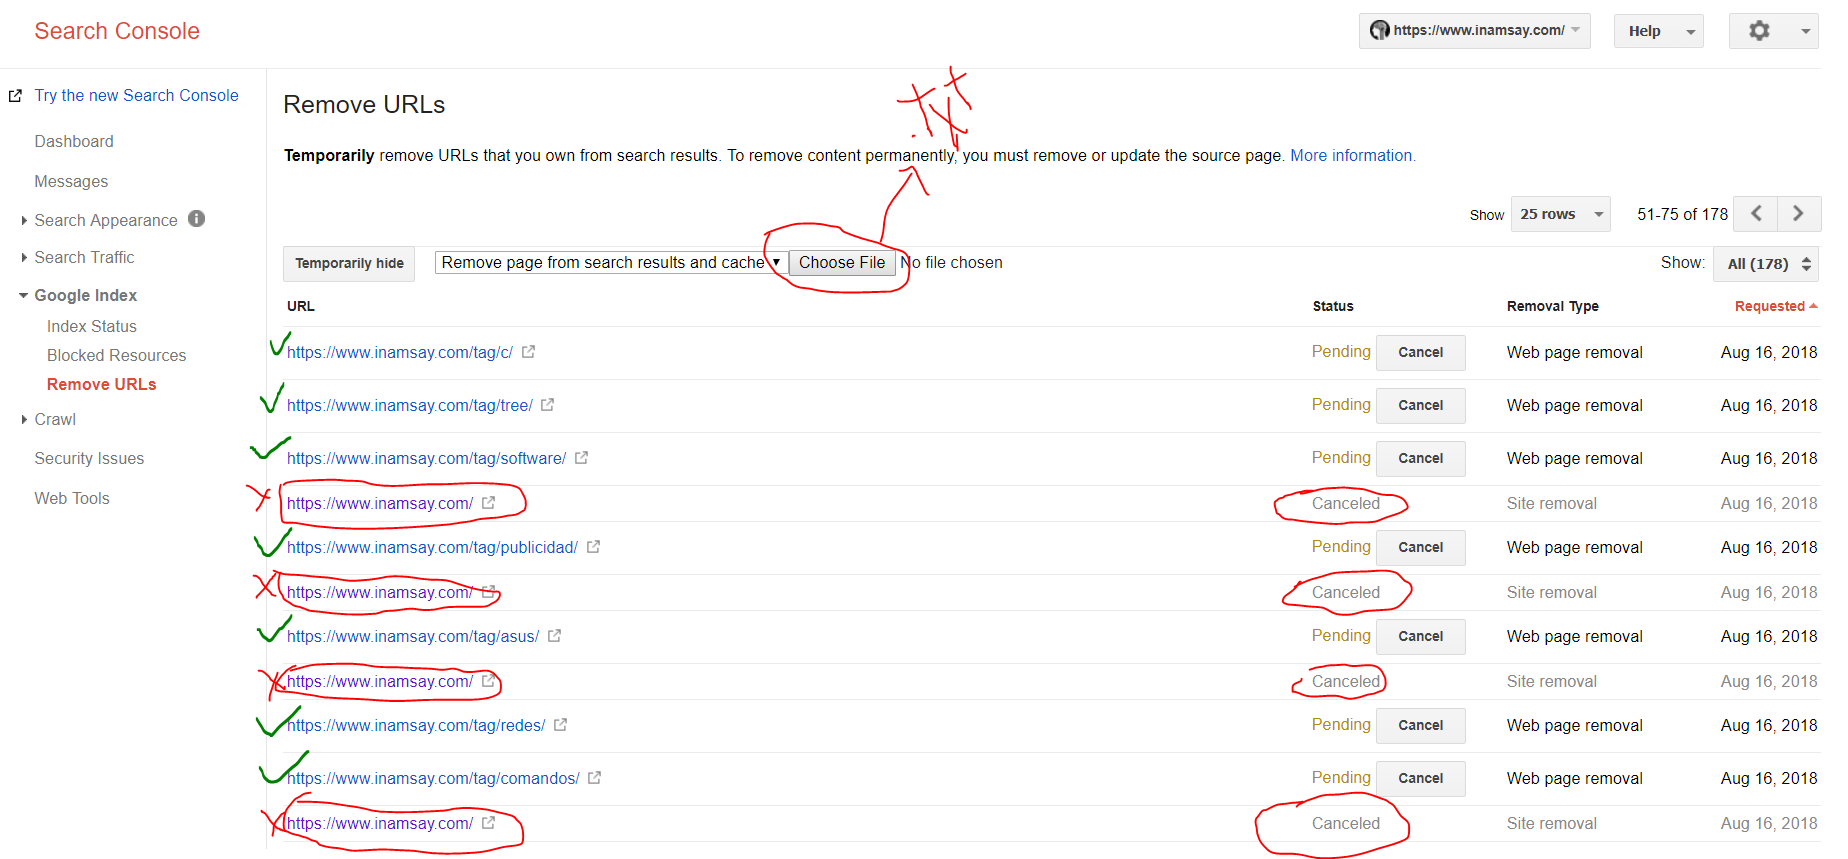Click the Removal Type column header
Image resolution: width=1848 pixels, height=859 pixels.
tap(1552, 307)
